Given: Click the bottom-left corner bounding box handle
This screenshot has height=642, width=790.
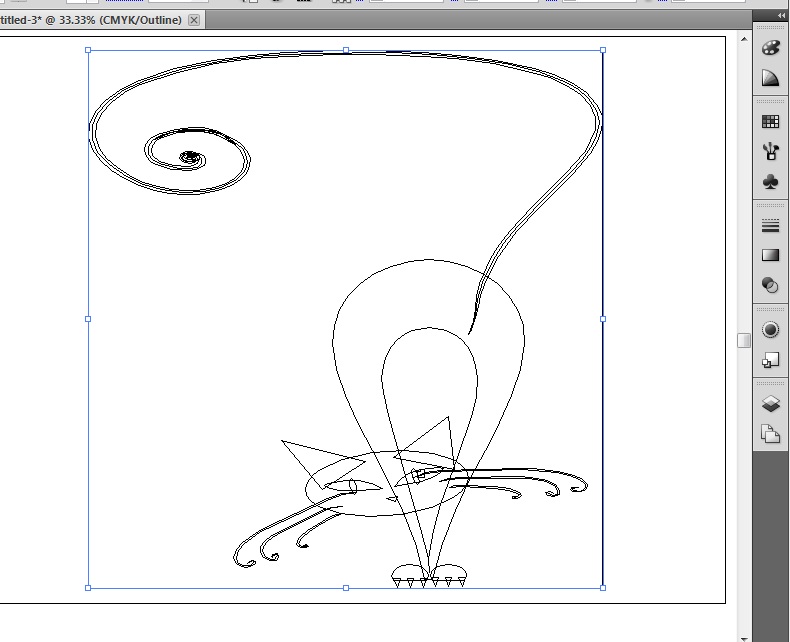Looking at the screenshot, I should pos(88,588).
